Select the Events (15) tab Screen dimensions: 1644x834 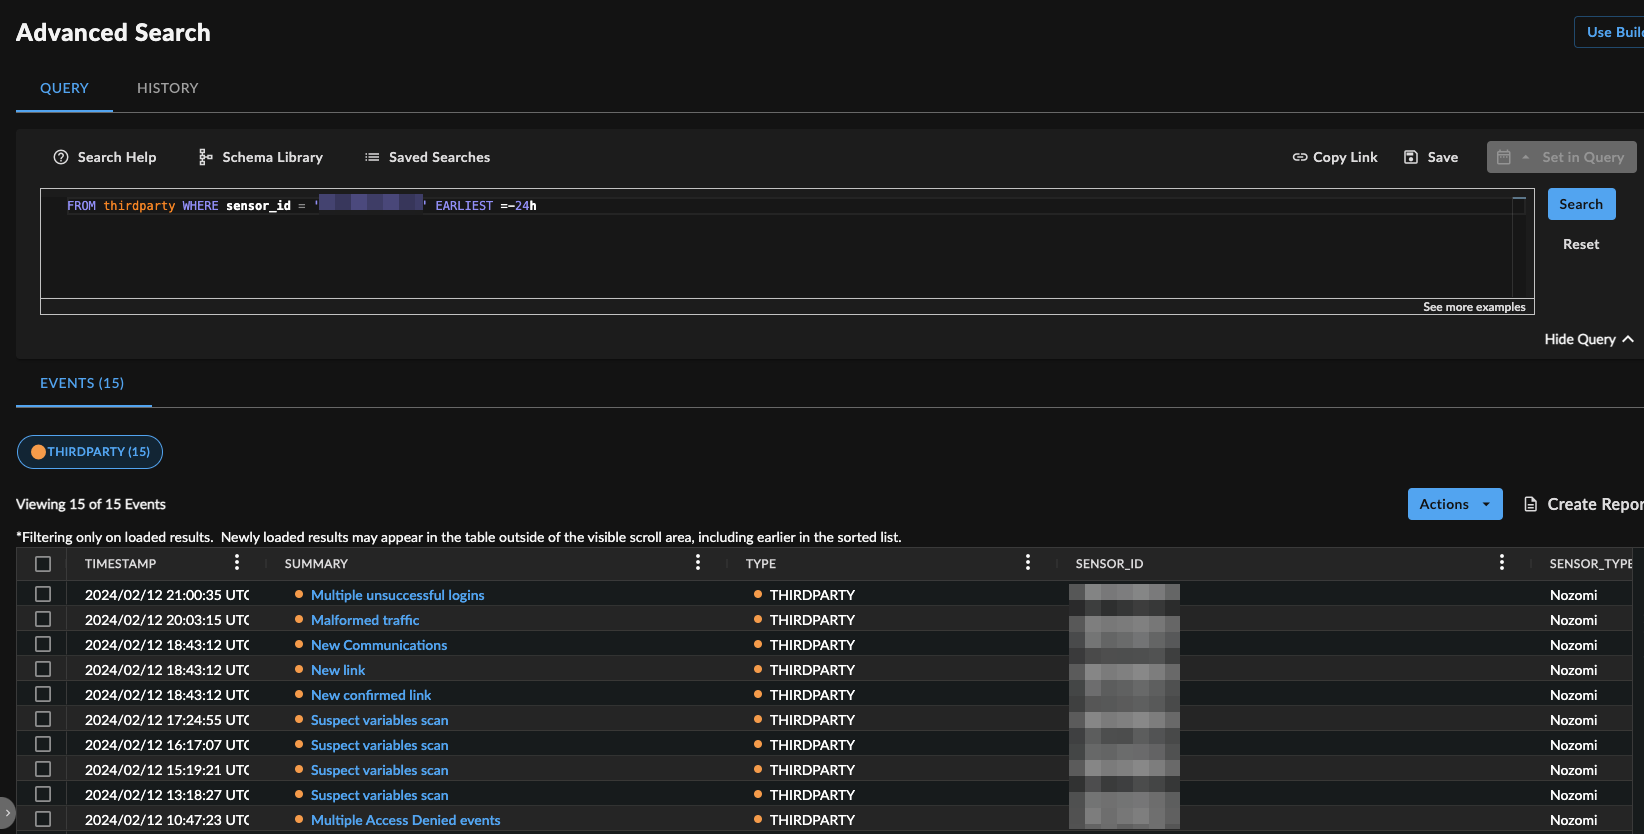click(82, 383)
